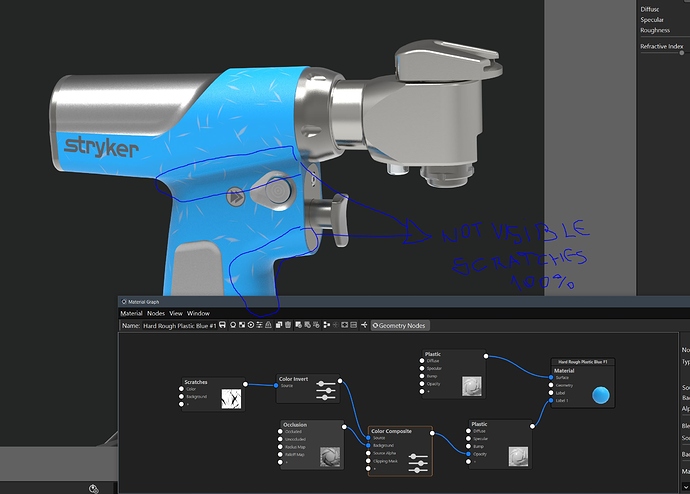Click the align nodes tree toolbar icon
Screen dimensions: 690x494
point(326,325)
